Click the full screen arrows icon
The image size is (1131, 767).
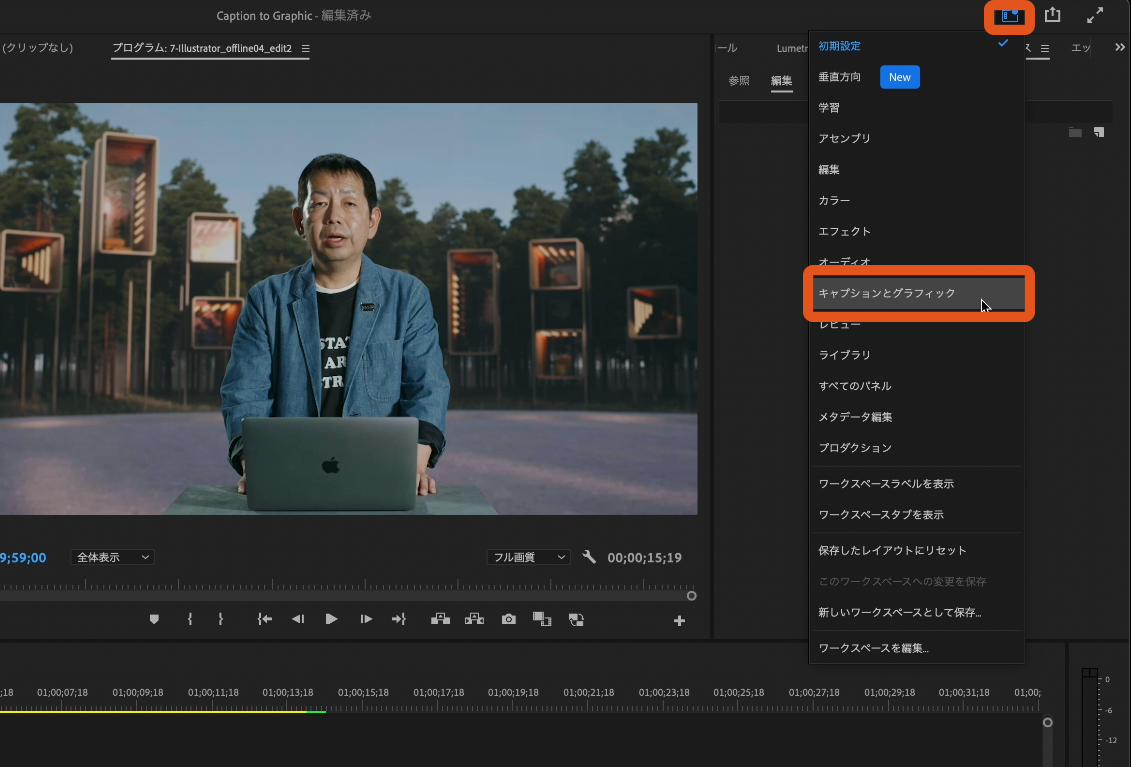(1095, 15)
